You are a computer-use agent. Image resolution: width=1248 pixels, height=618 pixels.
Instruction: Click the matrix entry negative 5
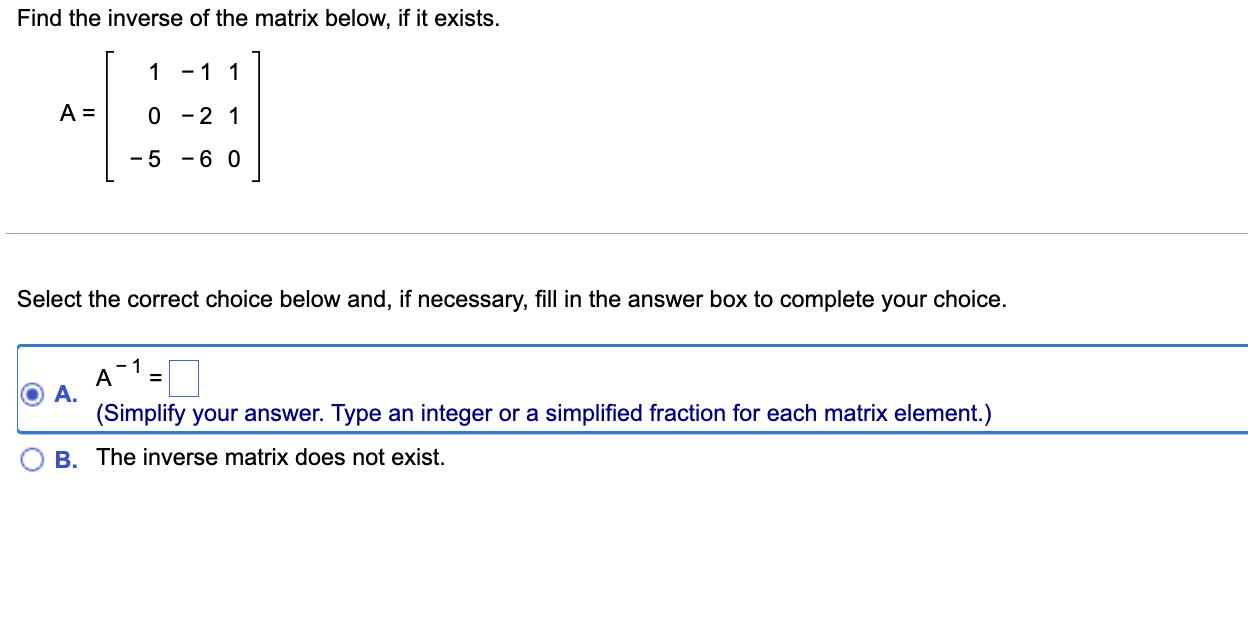click(145, 159)
